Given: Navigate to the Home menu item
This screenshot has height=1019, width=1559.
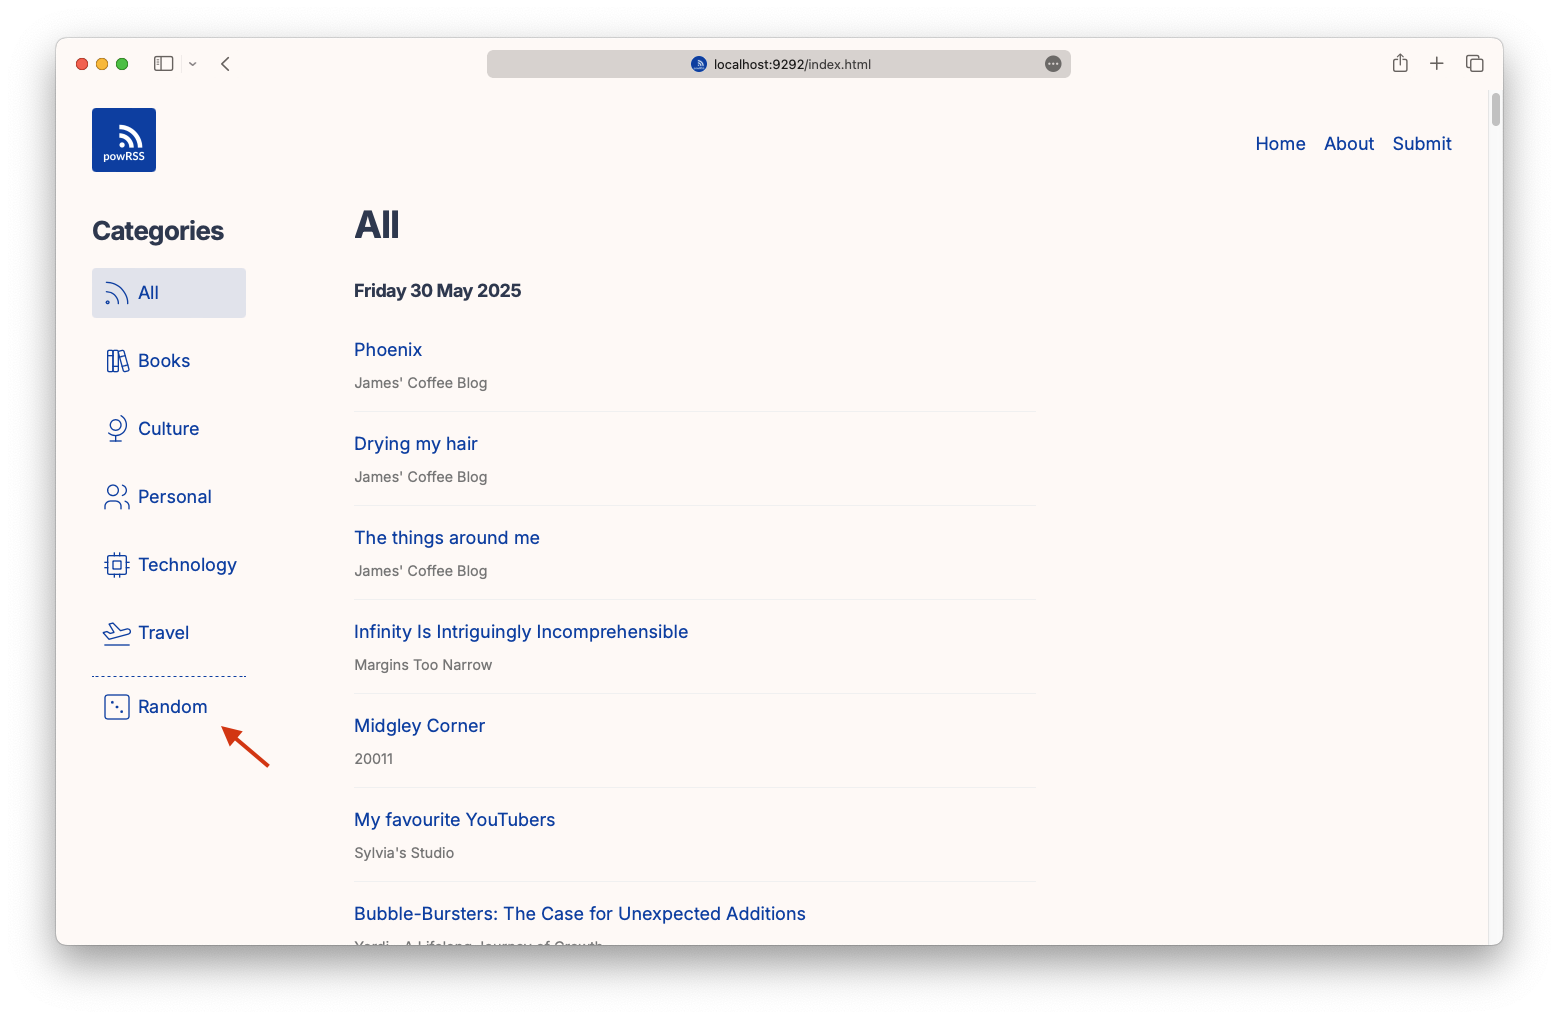Looking at the screenshot, I should (x=1279, y=143).
